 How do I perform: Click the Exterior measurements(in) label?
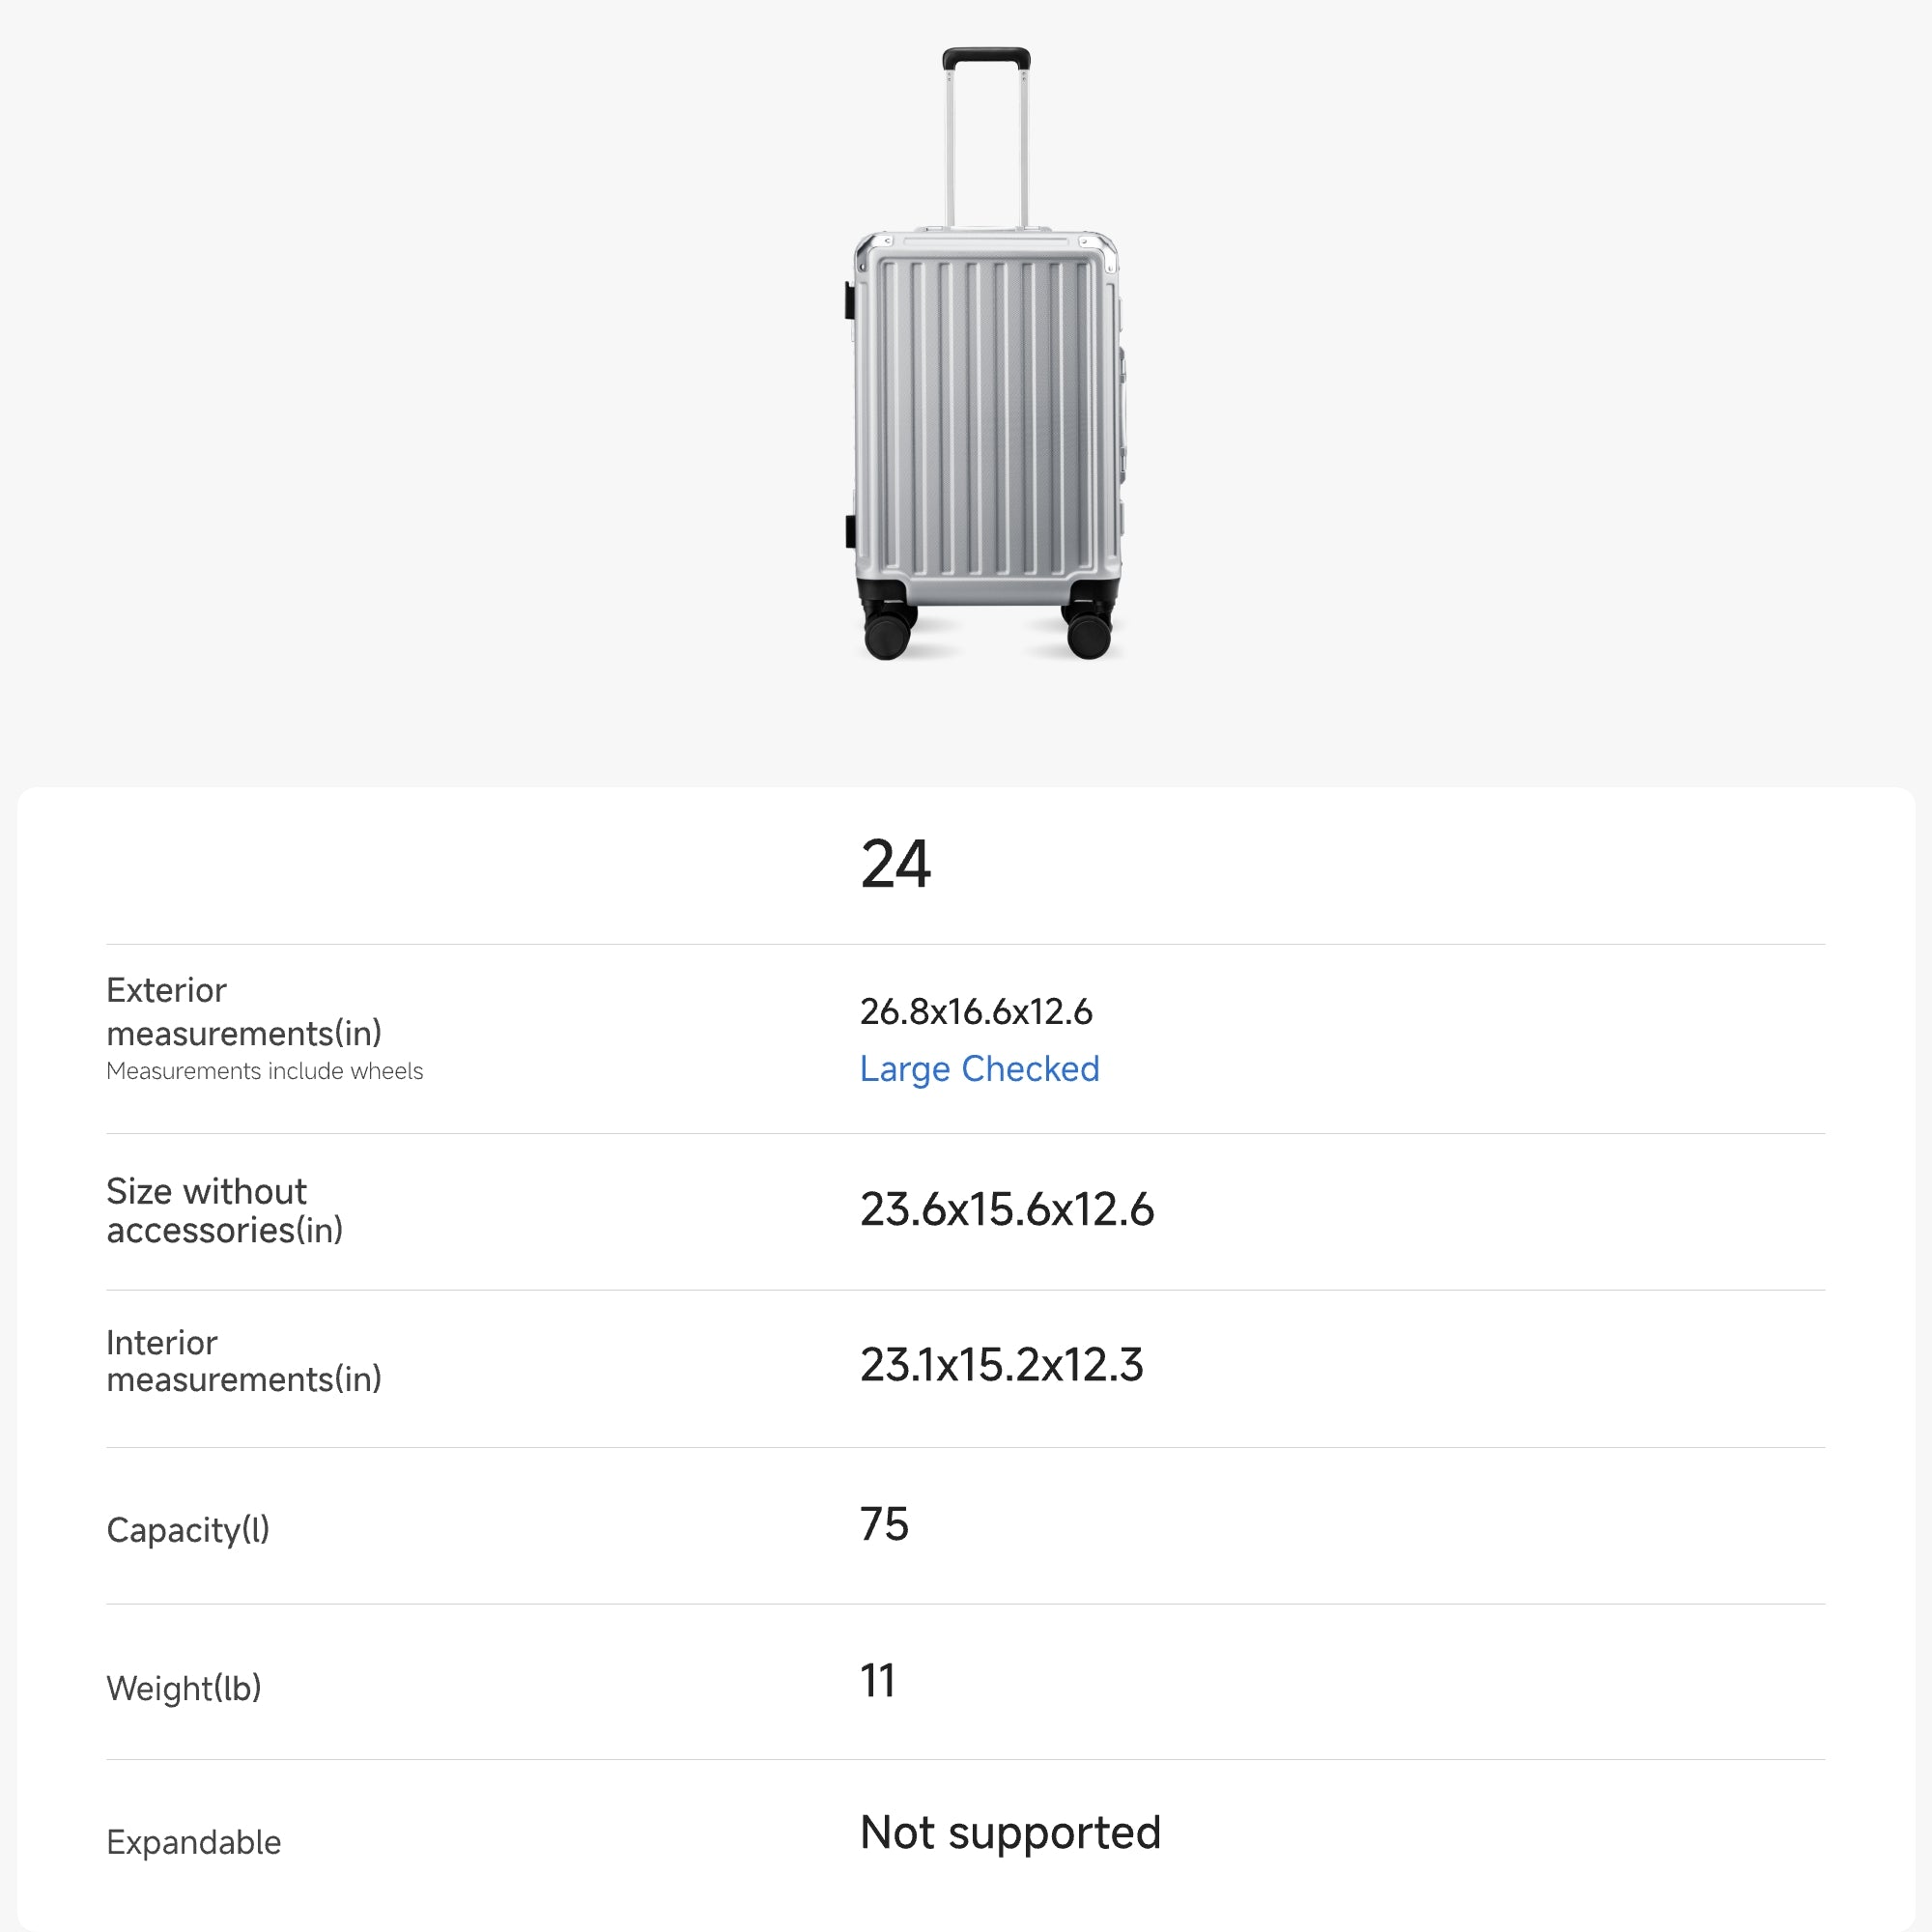(x=244, y=1011)
